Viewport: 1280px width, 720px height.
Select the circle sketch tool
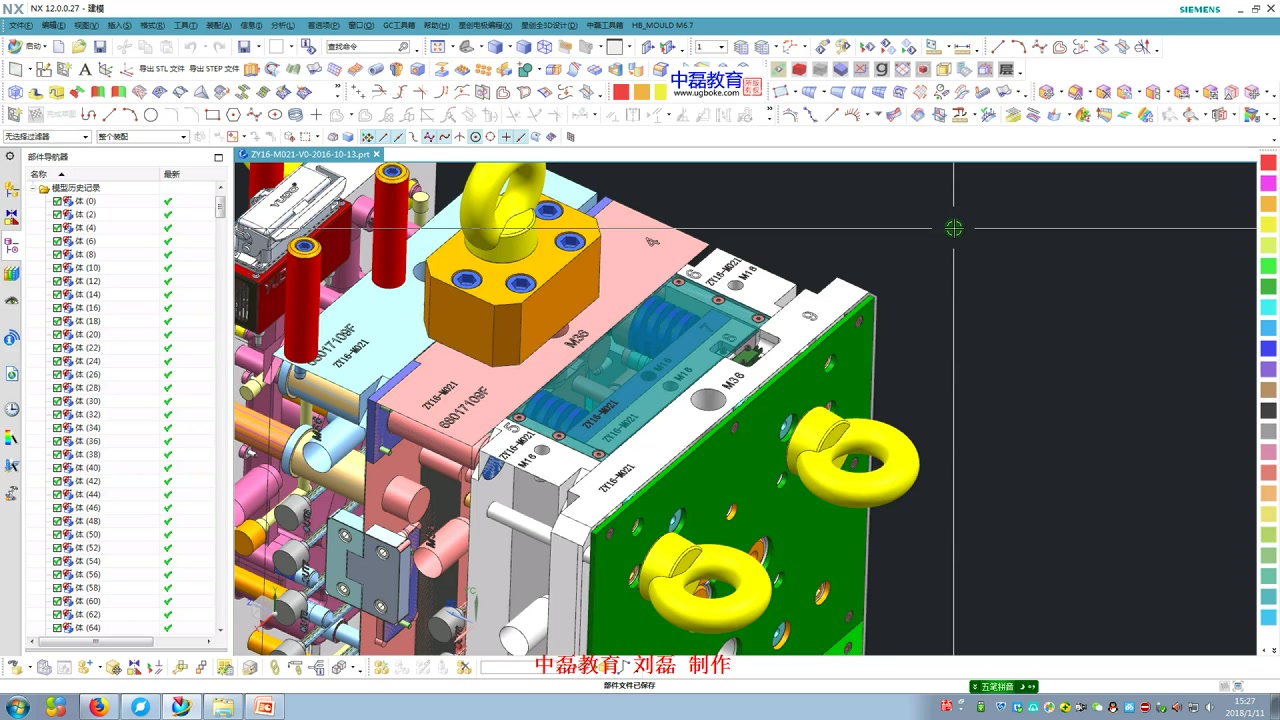pos(151,115)
